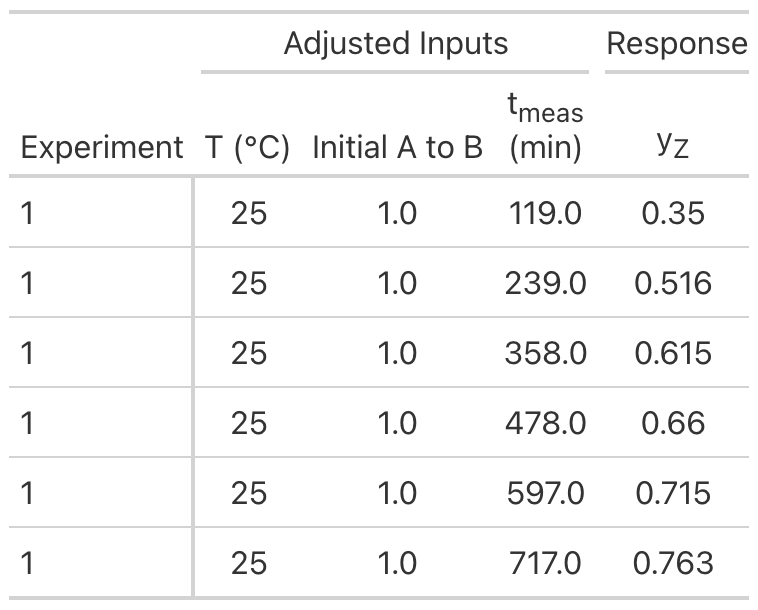Click the 597.0 measurement time cell
758x610 pixels.
tap(545, 494)
